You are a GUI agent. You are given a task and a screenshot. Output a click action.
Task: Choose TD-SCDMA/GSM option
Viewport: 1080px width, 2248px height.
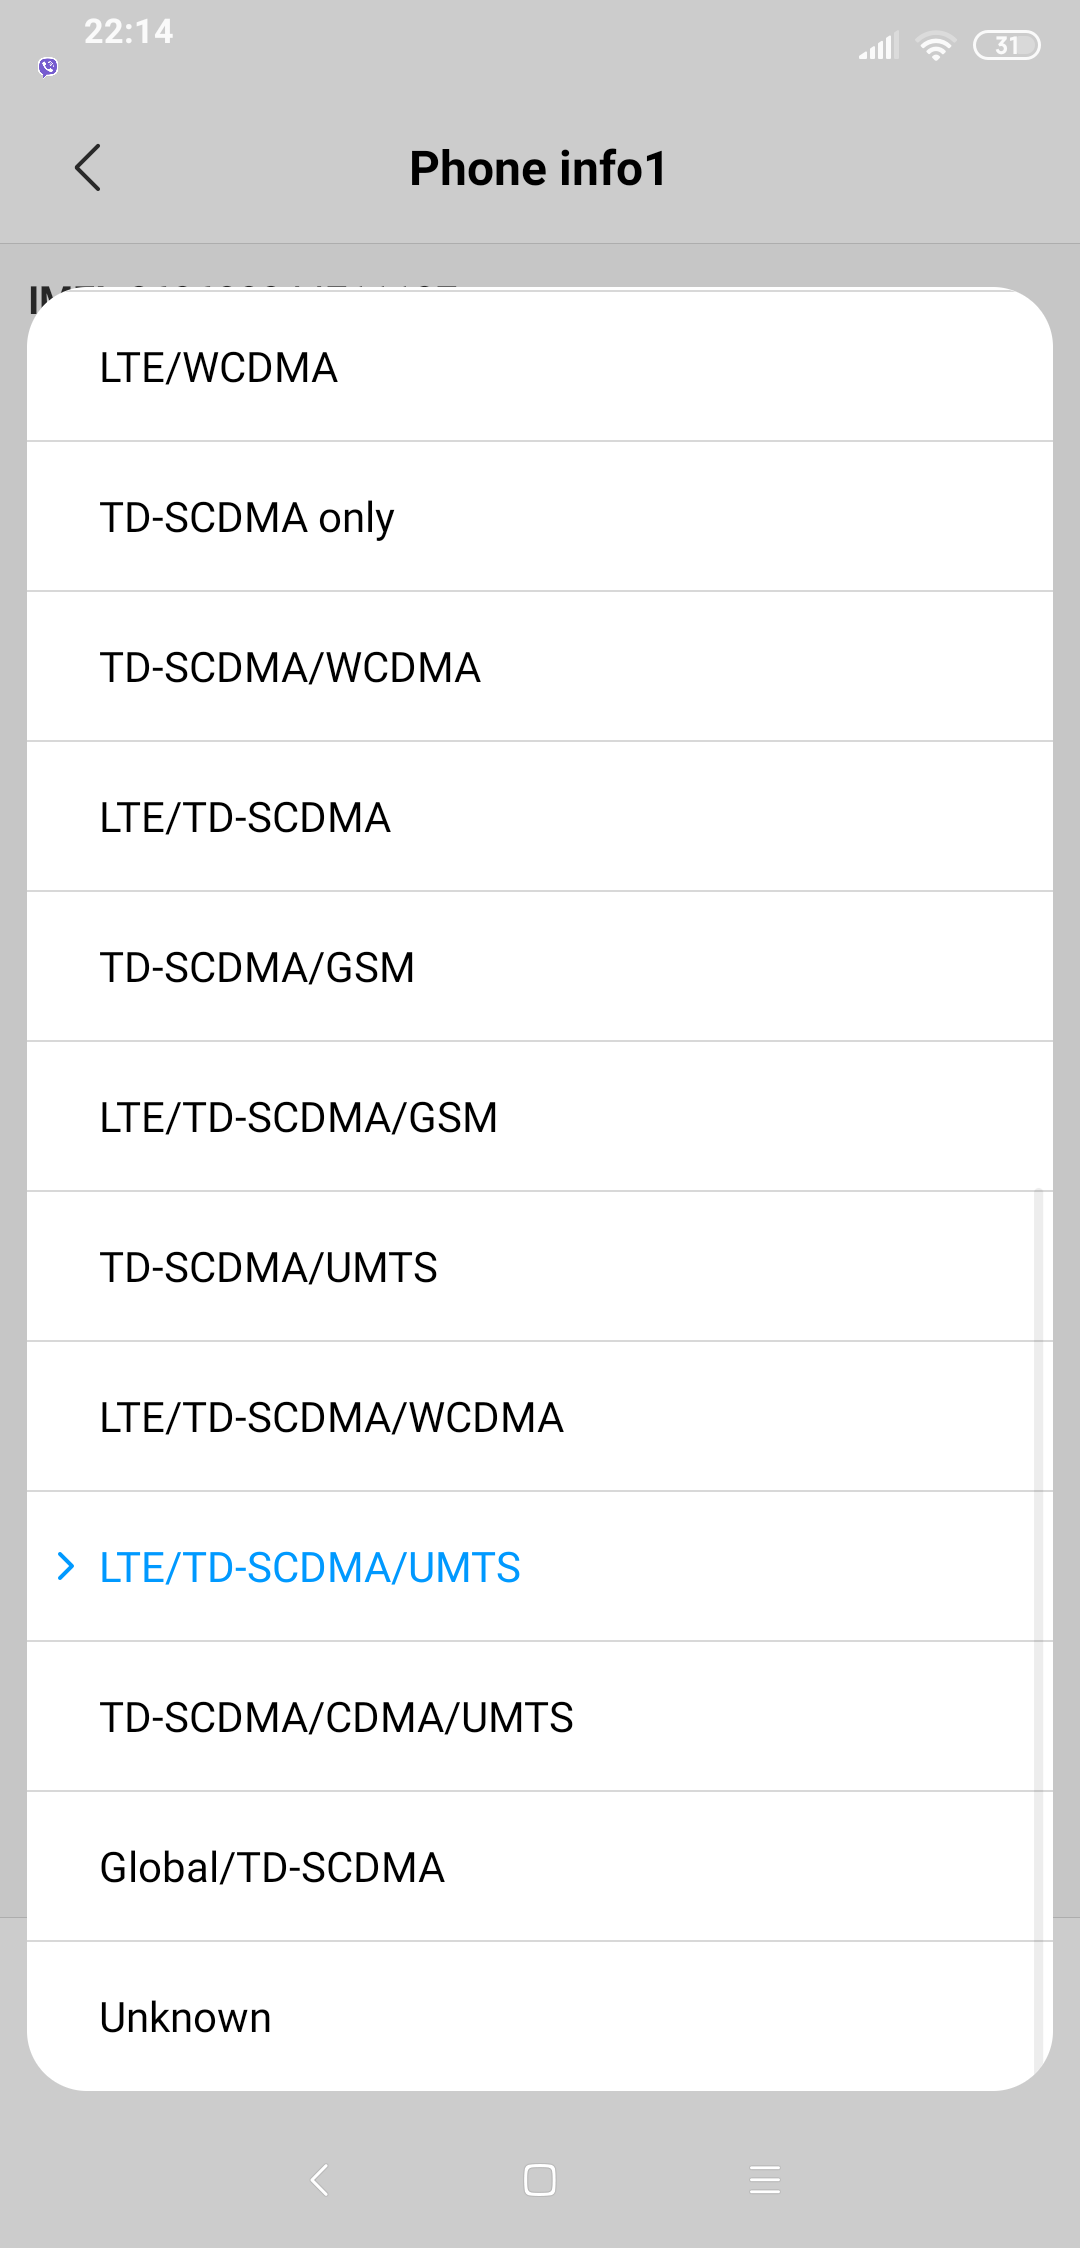tap(540, 968)
